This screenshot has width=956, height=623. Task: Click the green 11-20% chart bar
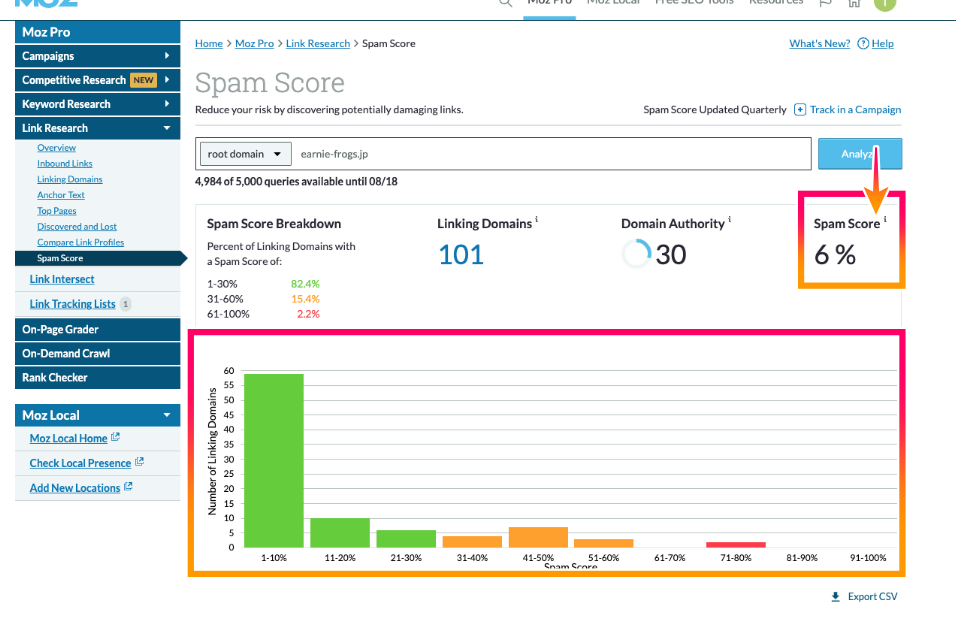[x=340, y=532]
